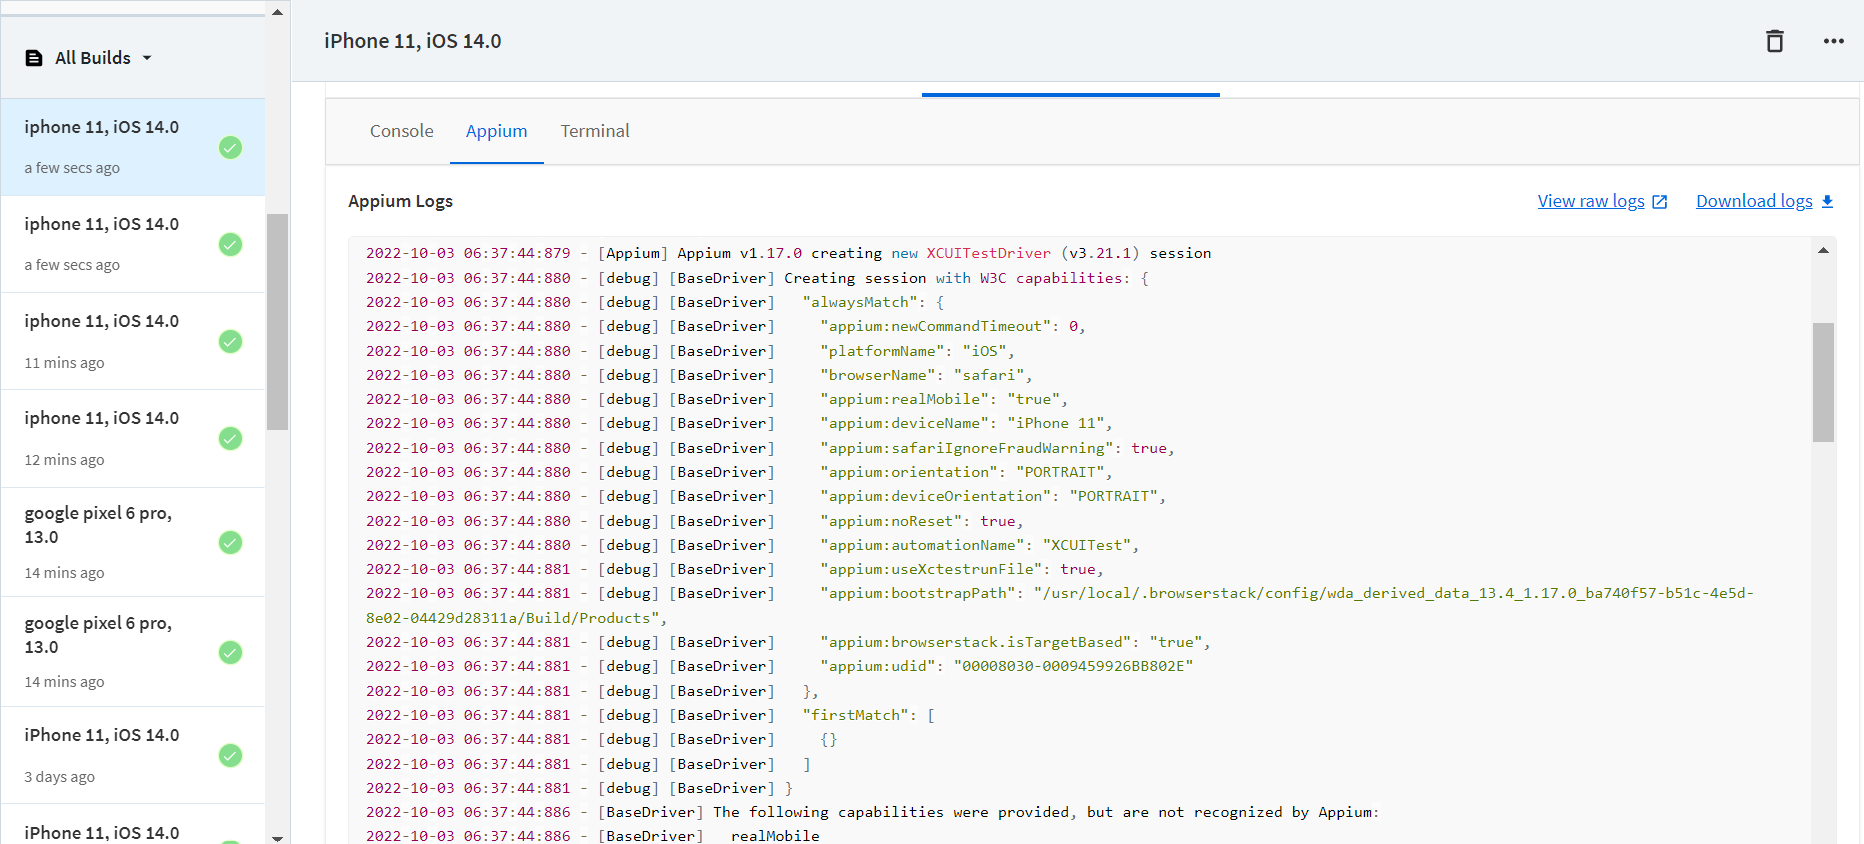Click the sidebar scroll-down arrow
The width and height of the screenshot is (1864, 844).
[x=278, y=838]
